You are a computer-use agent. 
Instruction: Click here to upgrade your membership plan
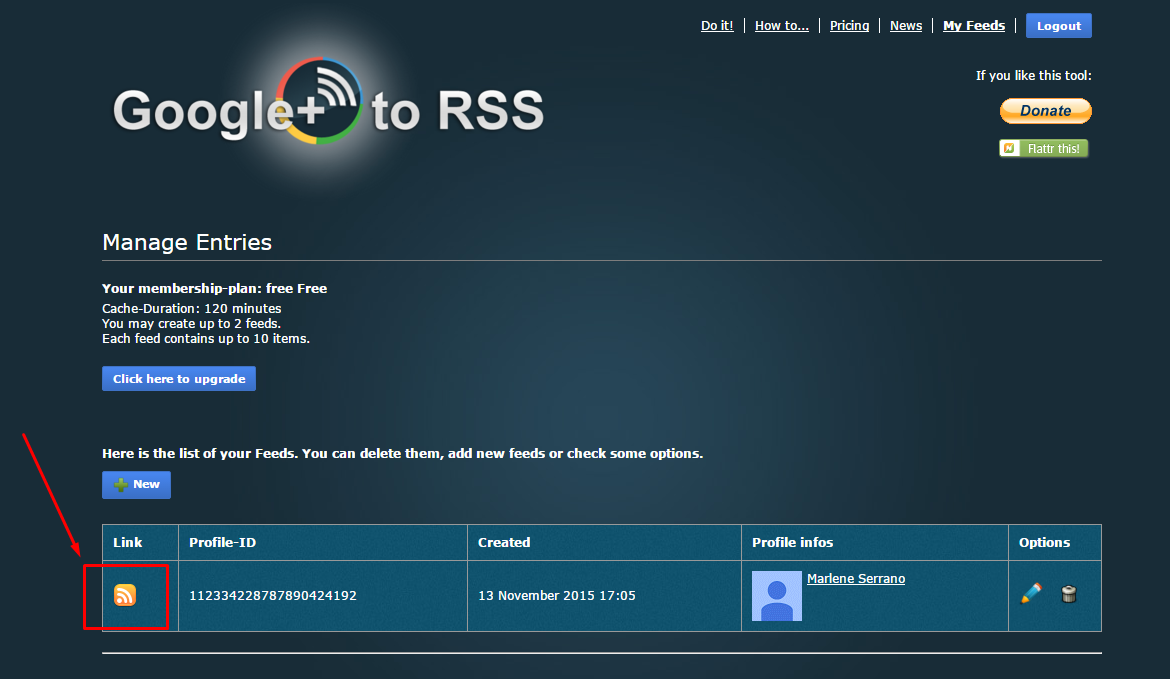point(178,378)
